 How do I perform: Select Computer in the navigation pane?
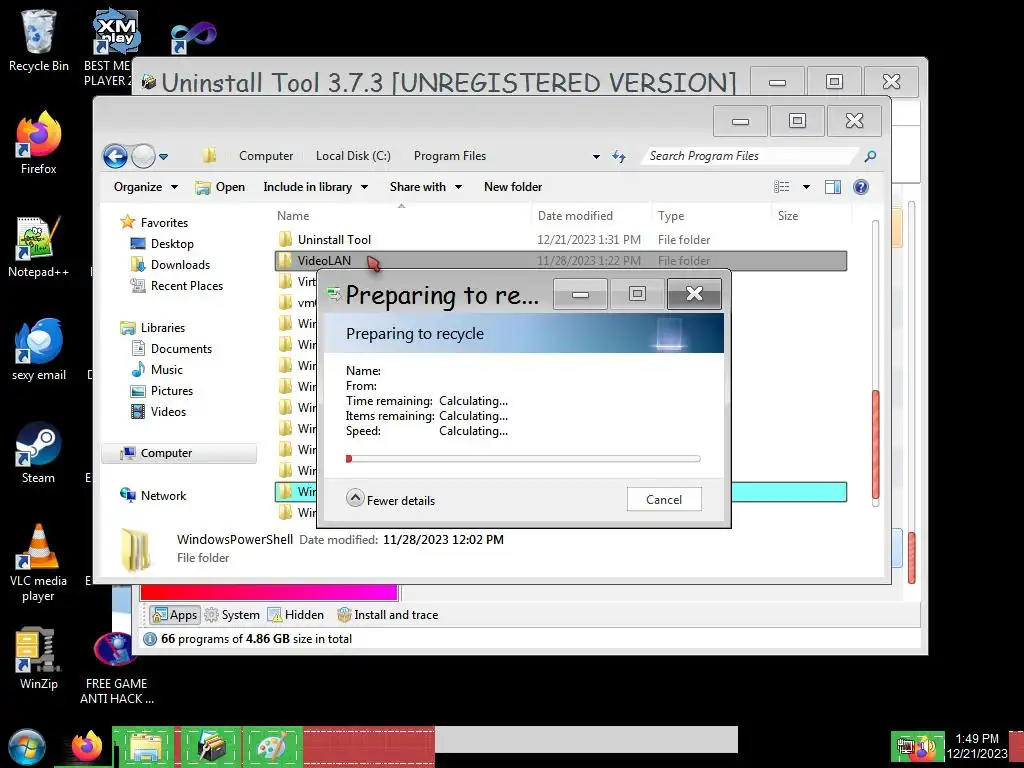pyautogui.click(x=179, y=453)
